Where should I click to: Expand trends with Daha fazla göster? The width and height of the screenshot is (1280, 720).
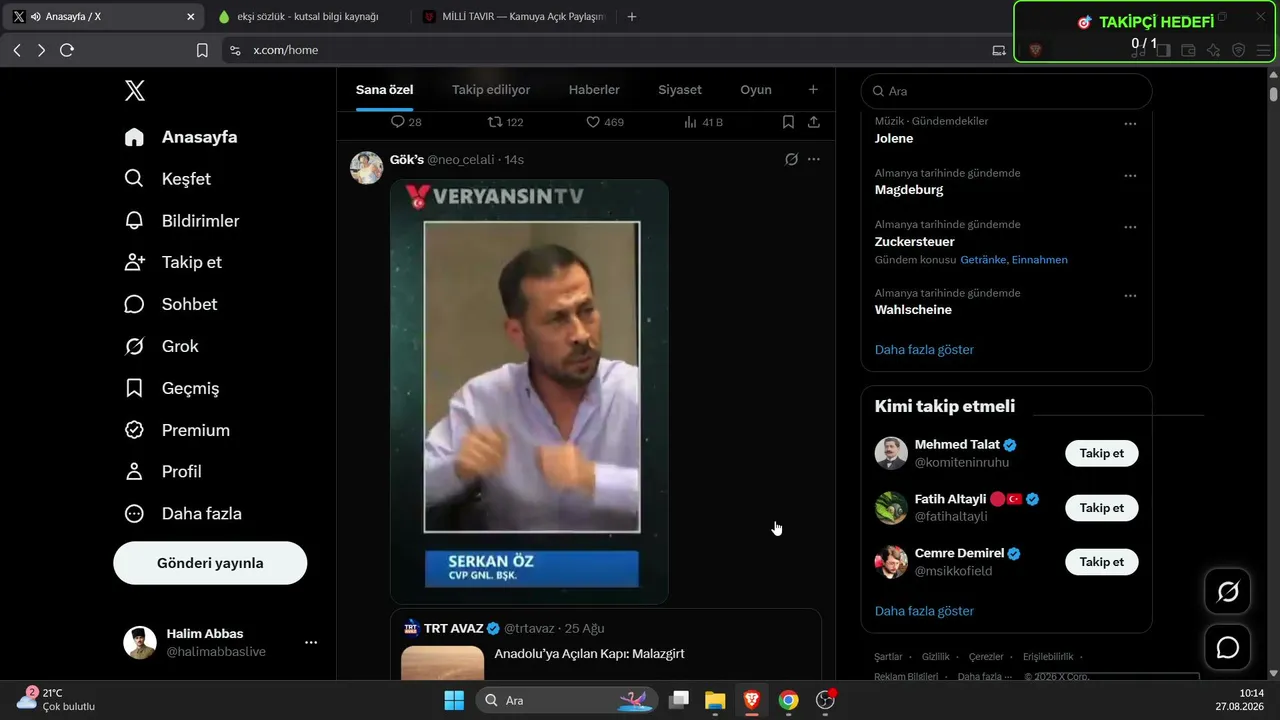point(924,350)
